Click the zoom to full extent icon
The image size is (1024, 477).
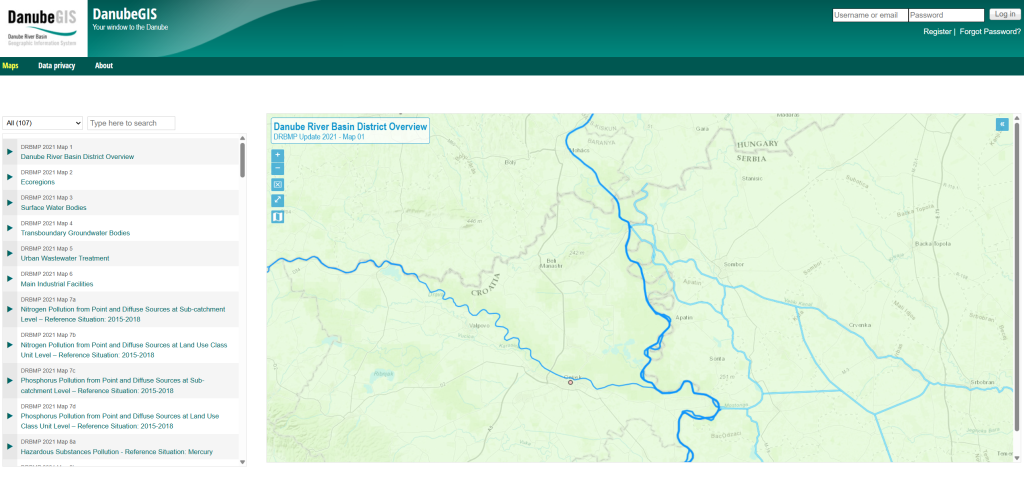pos(278,185)
